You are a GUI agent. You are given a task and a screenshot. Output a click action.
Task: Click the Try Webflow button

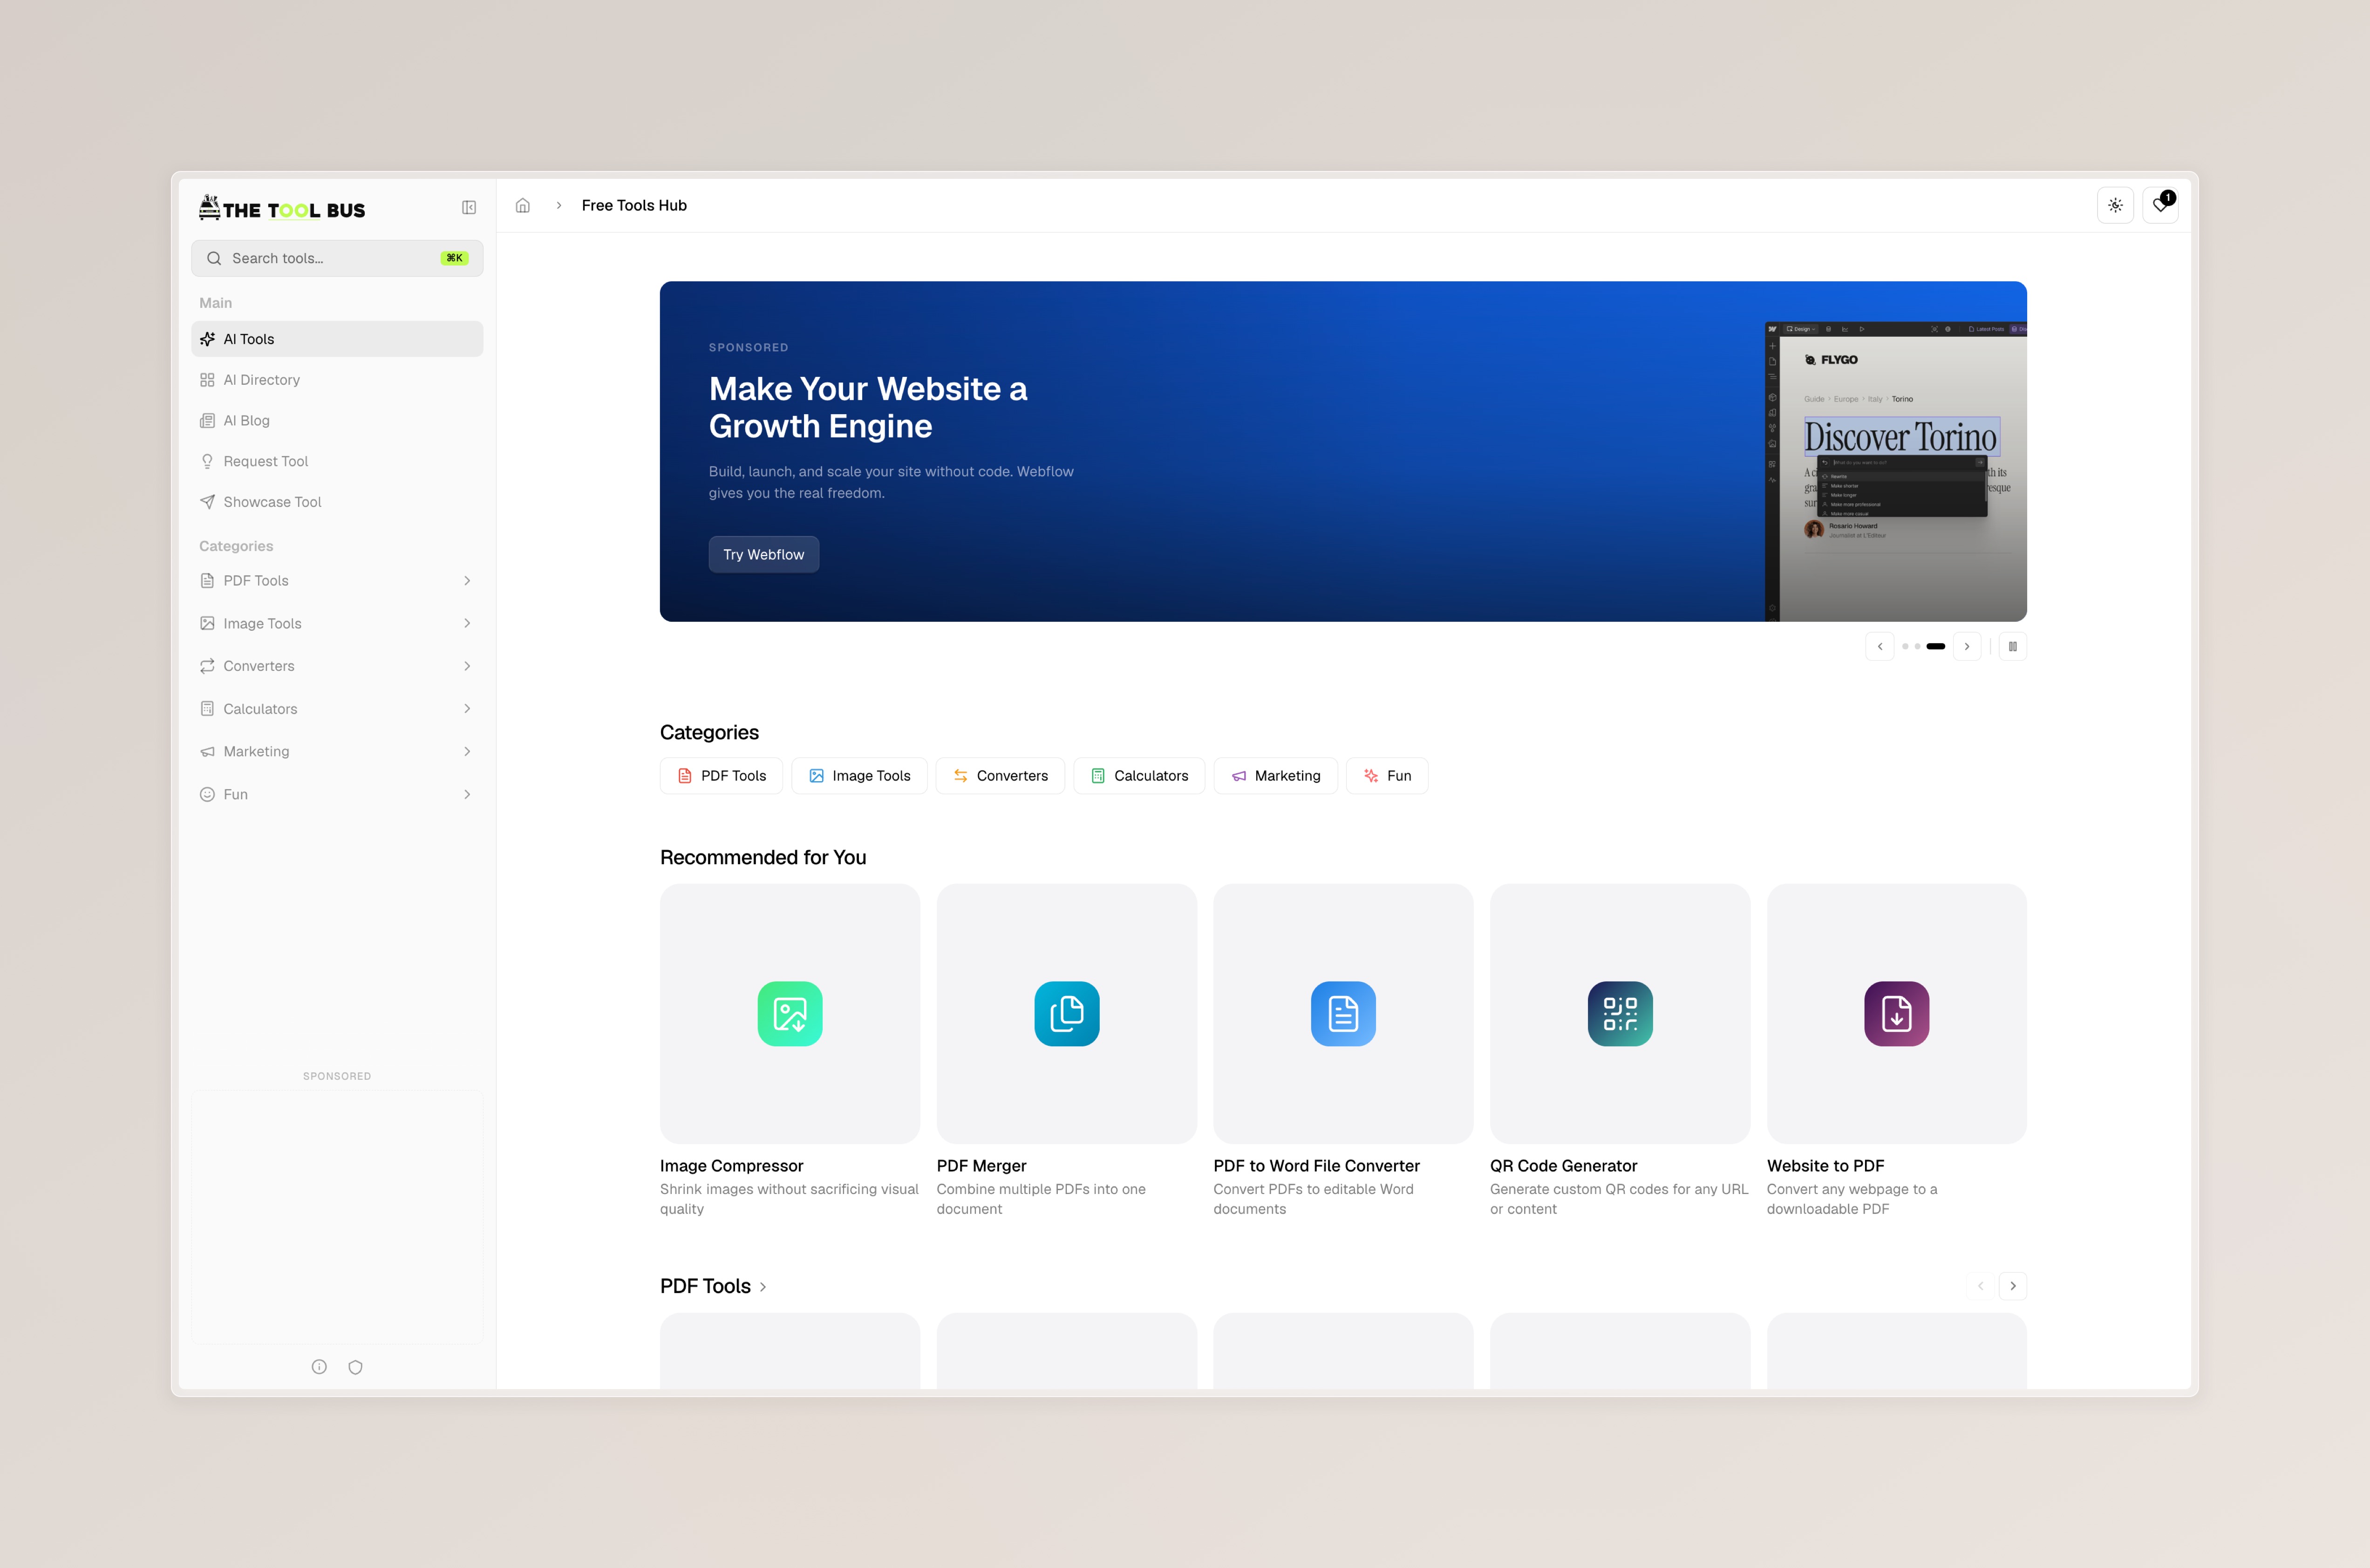[763, 554]
